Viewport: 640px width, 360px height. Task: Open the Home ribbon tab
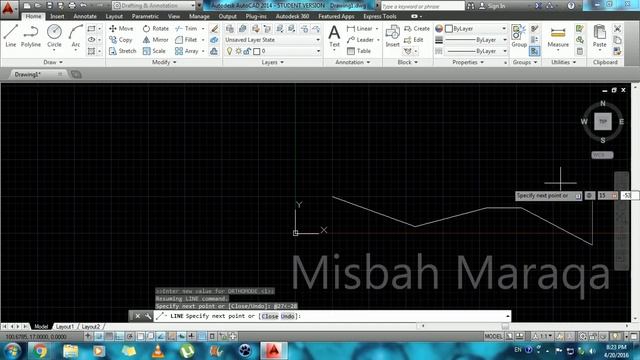pos(33,16)
